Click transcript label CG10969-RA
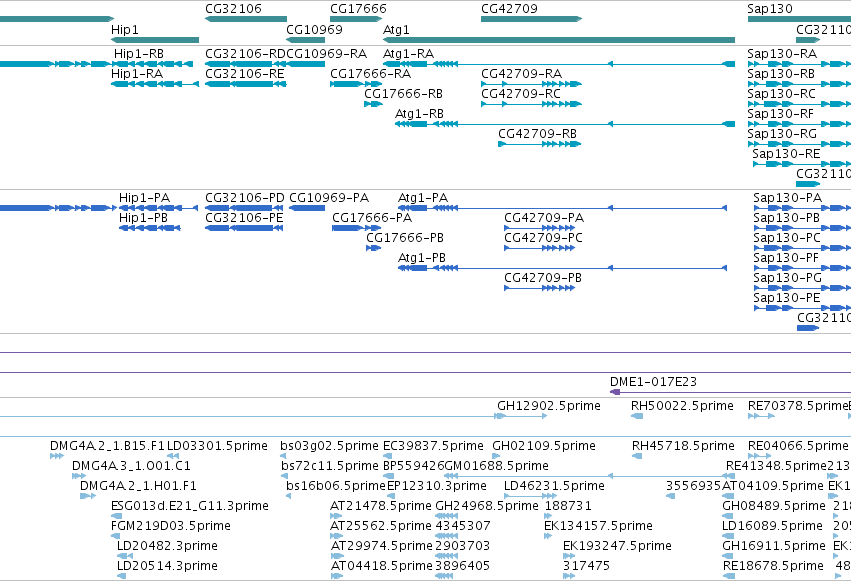The height and width of the screenshot is (581, 851). click(326, 54)
